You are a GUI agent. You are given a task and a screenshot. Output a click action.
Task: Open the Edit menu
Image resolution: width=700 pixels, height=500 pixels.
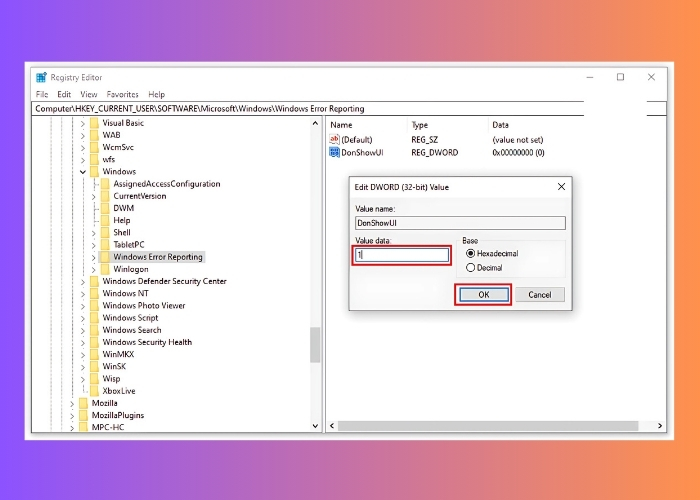pos(64,94)
